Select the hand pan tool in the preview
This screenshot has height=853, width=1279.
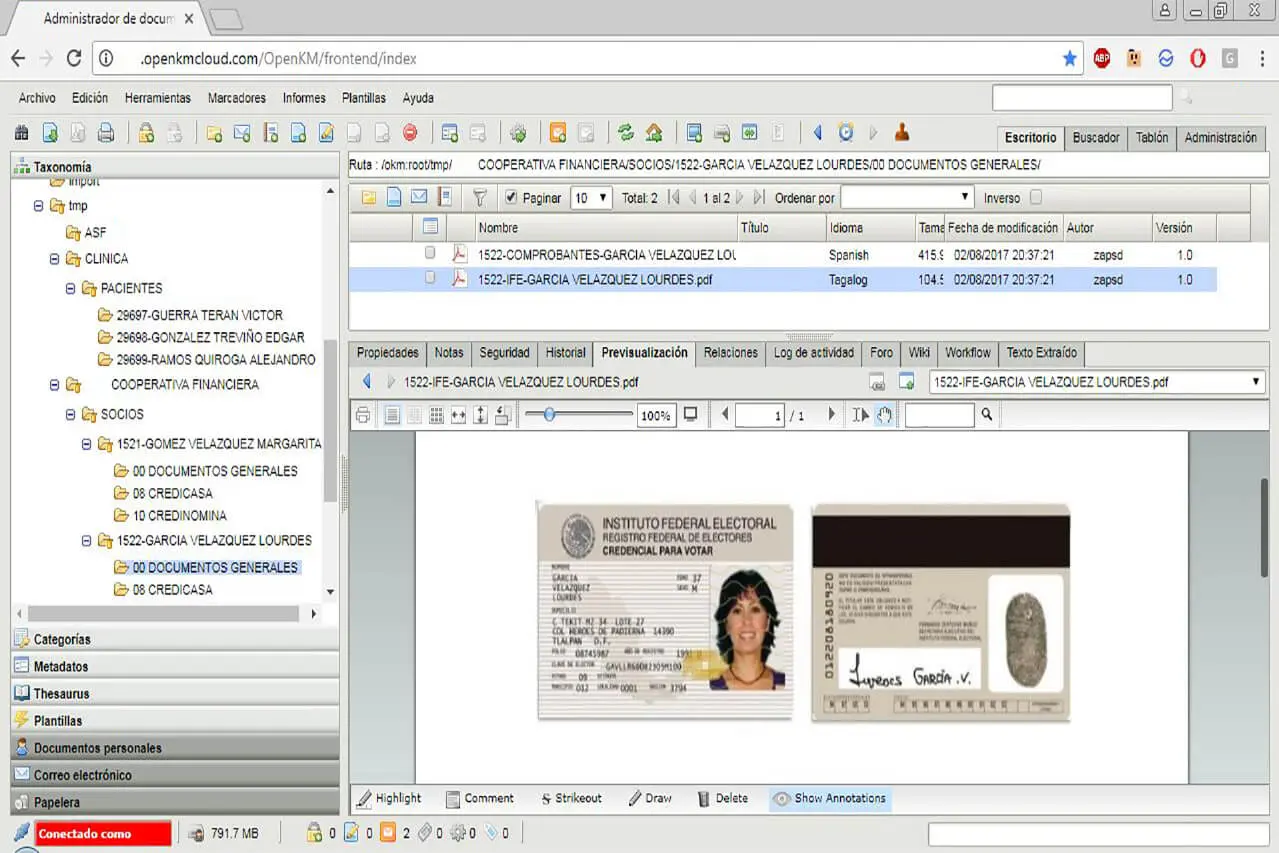(x=884, y=414)
